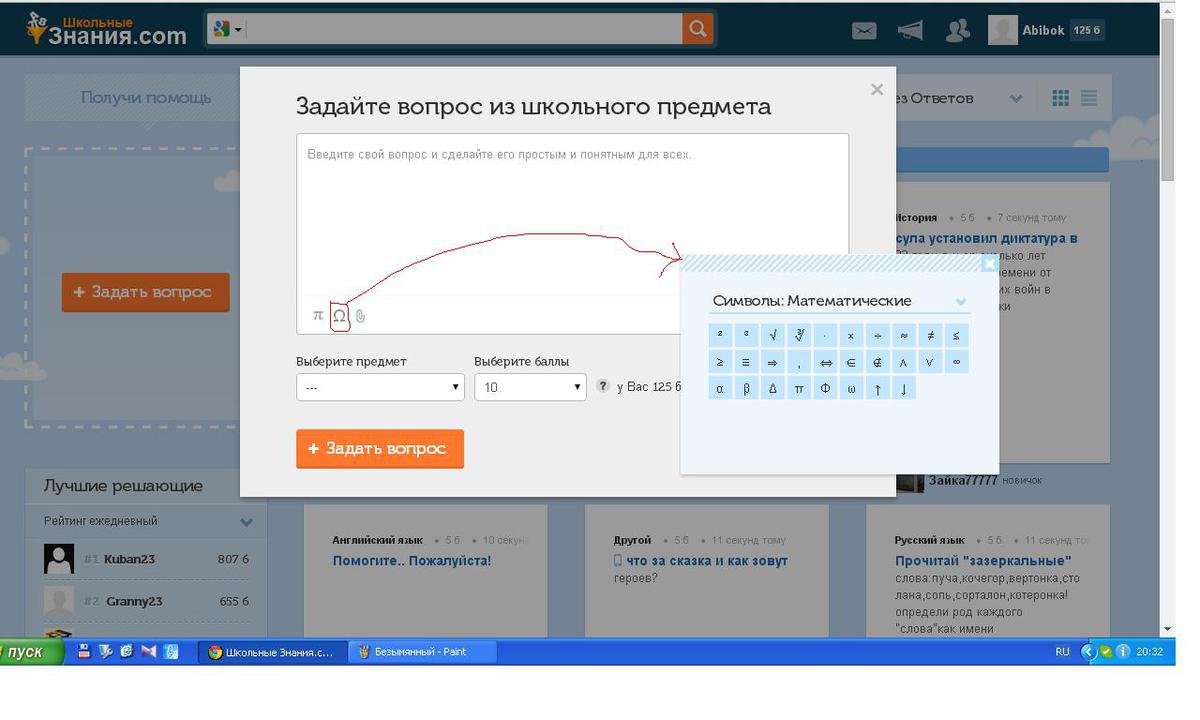Image resolution: width=1200 pixels, height=720 pixels.
Task: Open user Granny23 profile
Action: pos(134,601)
